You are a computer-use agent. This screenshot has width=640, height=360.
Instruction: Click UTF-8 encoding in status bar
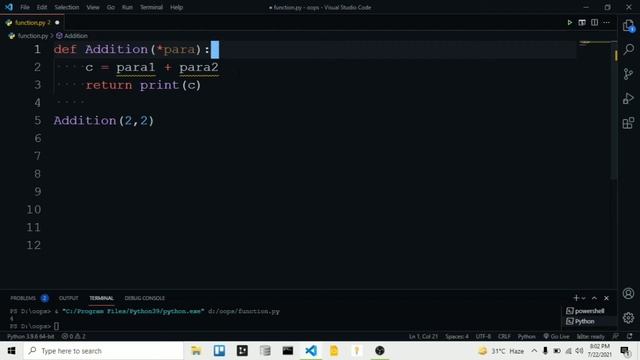[x=483, y=336]
